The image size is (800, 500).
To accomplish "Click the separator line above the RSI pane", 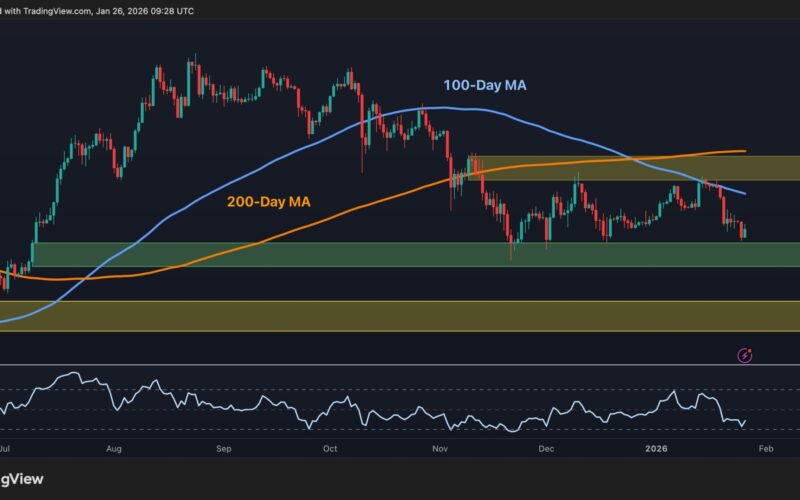I will tap(400, 365).
